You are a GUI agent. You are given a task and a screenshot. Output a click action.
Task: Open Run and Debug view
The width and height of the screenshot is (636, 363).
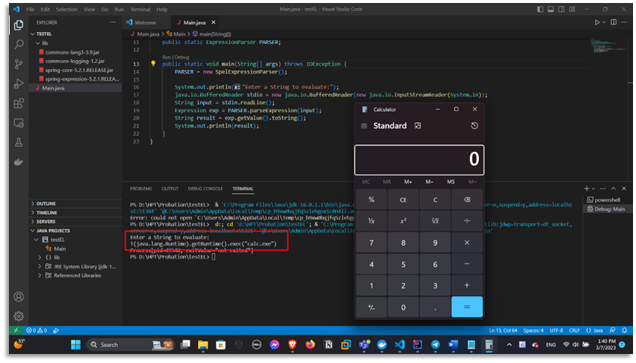[x=19, y=84]
